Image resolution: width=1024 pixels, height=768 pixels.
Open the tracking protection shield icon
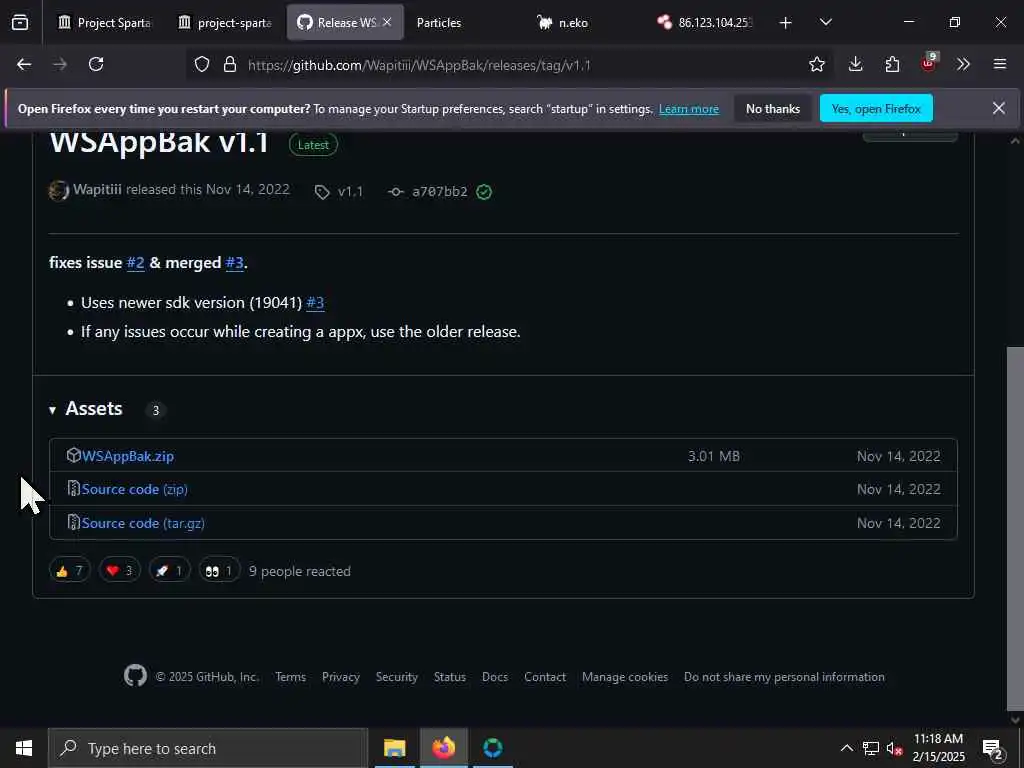[x=202, y=64]
